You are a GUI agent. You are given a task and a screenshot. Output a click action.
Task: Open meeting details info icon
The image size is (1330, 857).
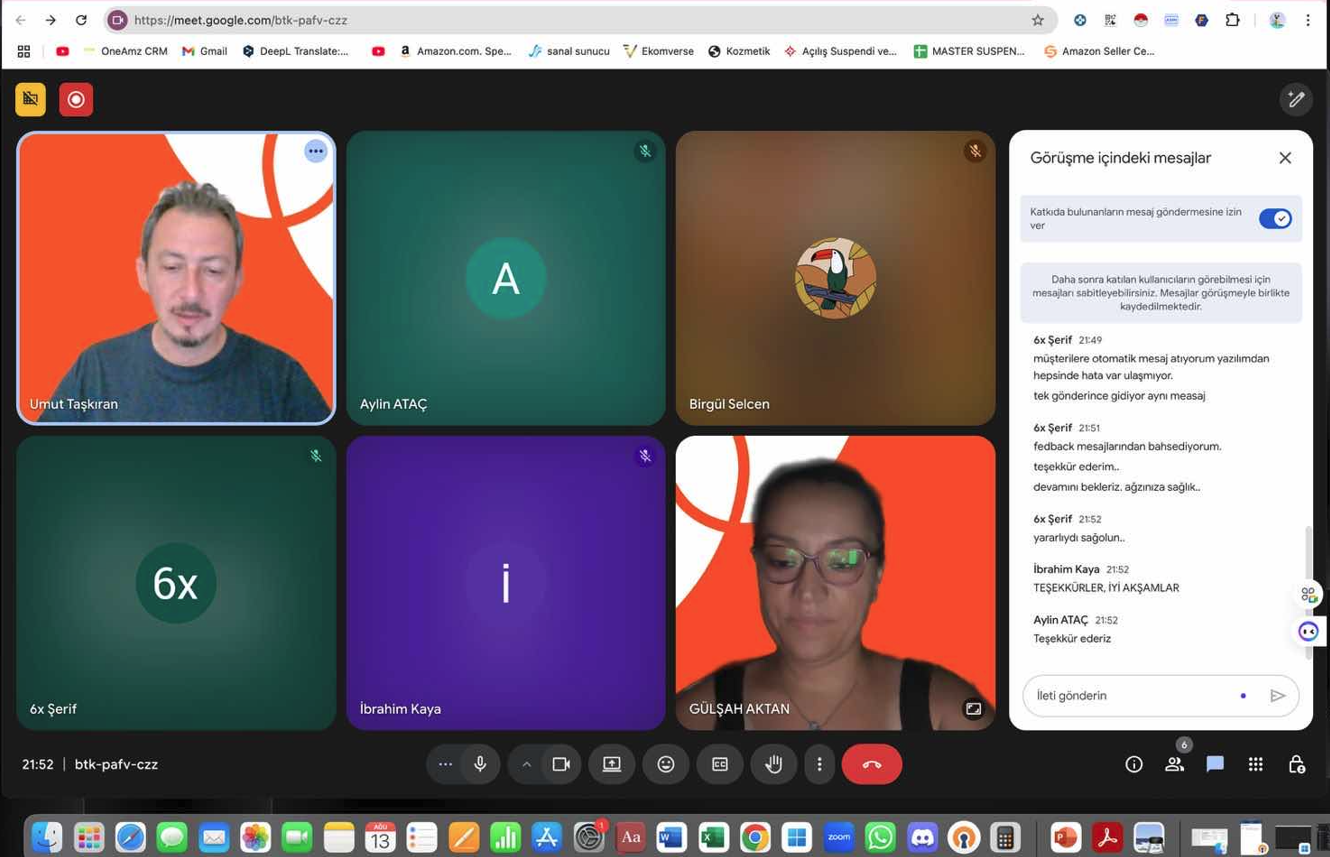1134,764
